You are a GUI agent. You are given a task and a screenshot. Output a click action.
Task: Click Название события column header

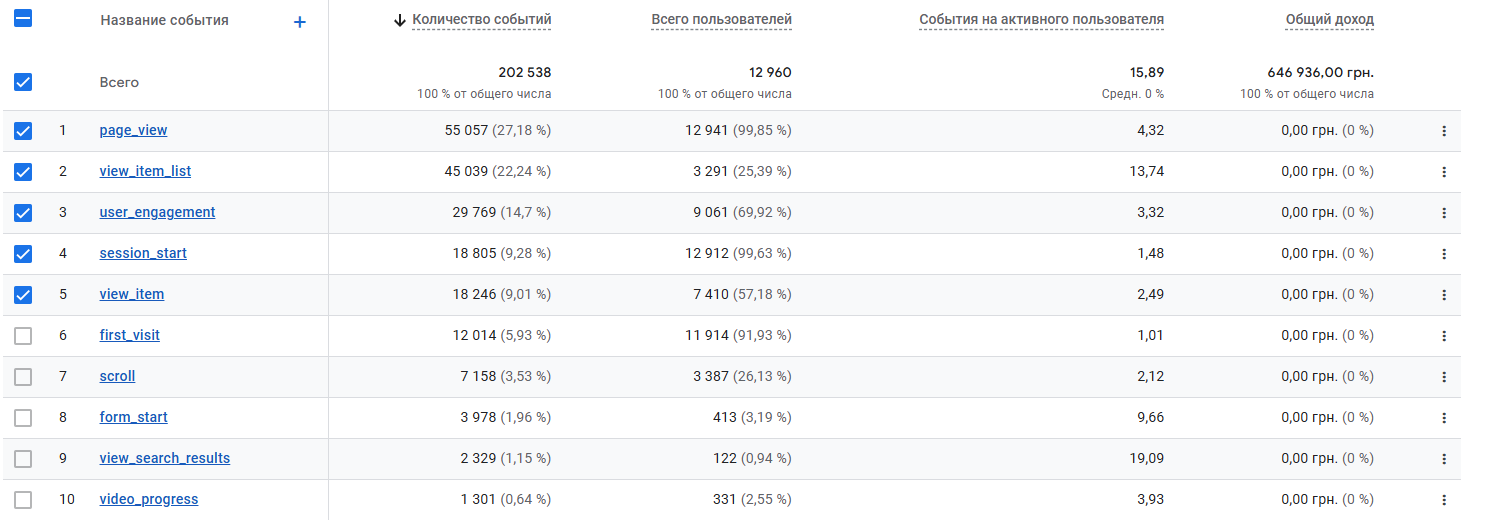(x=164, y=20)
